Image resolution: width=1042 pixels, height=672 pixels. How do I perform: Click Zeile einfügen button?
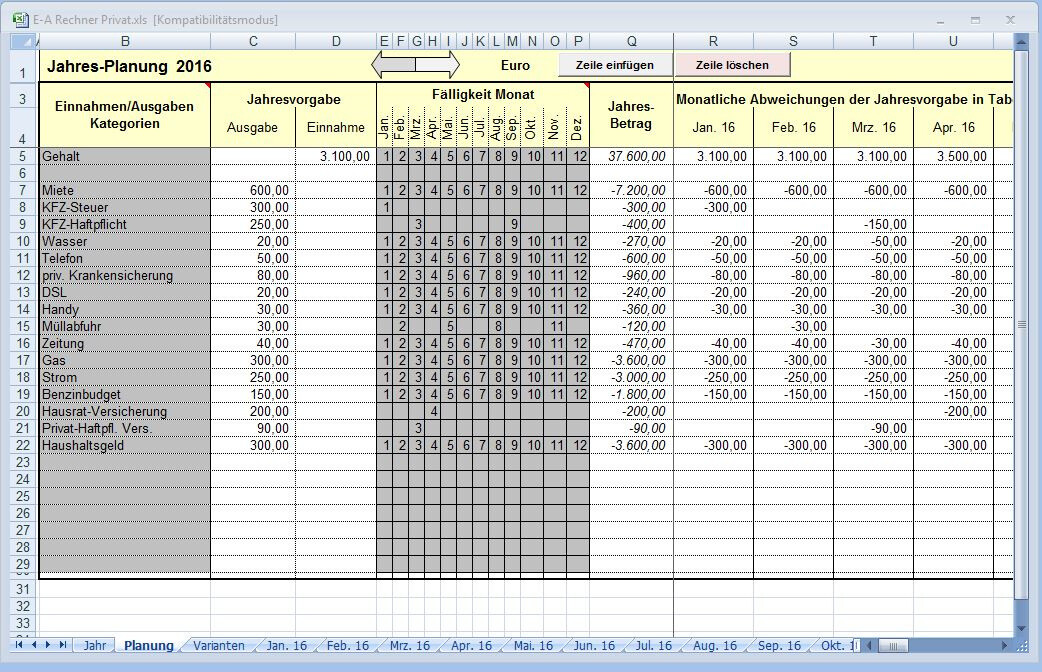615,65
